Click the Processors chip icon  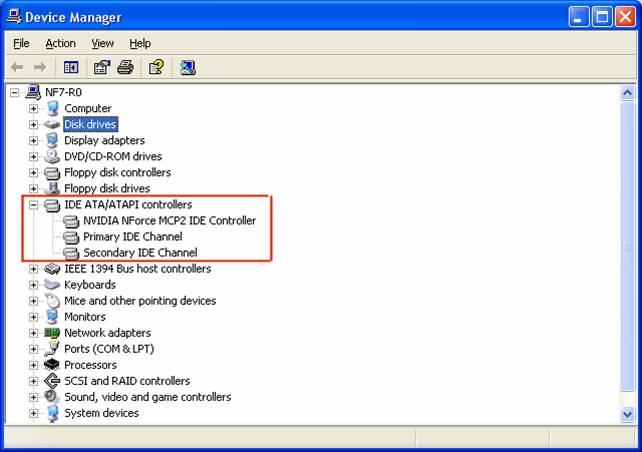(x=52, y=365)
